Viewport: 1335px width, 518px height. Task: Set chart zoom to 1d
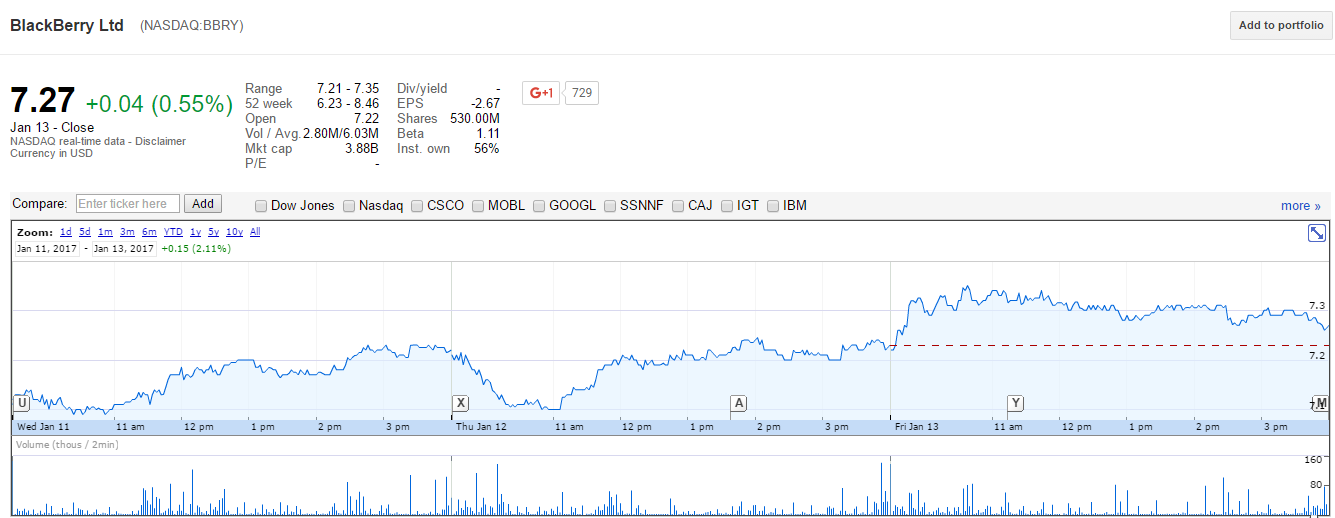point(66,232)
